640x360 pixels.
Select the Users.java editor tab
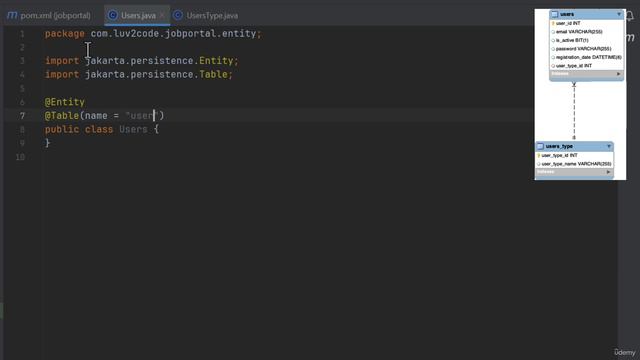pos(138,16)
